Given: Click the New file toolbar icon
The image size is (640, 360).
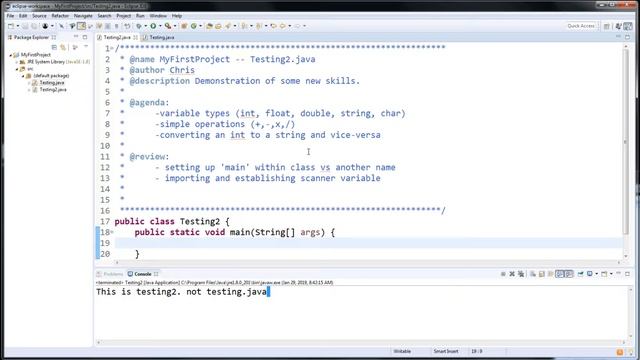Looking at the screenshot, I should [x=11, y=26].
